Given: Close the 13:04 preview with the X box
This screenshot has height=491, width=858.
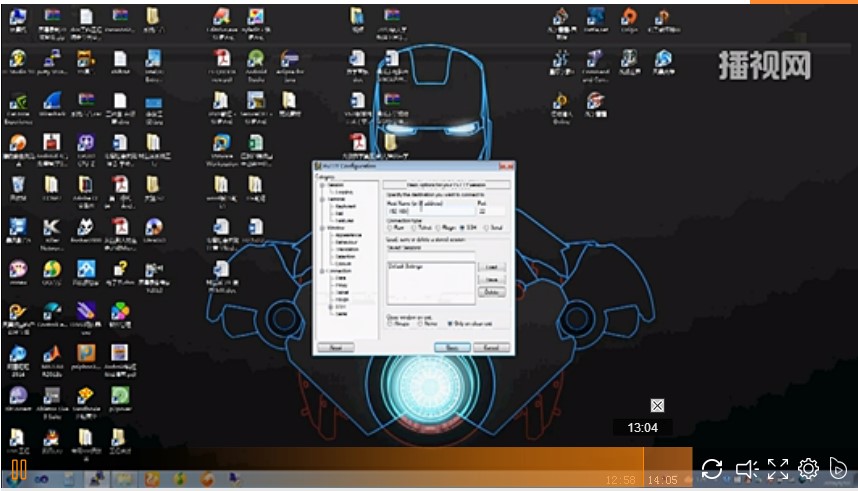Looking at the screenshot, I should point(657,406).
